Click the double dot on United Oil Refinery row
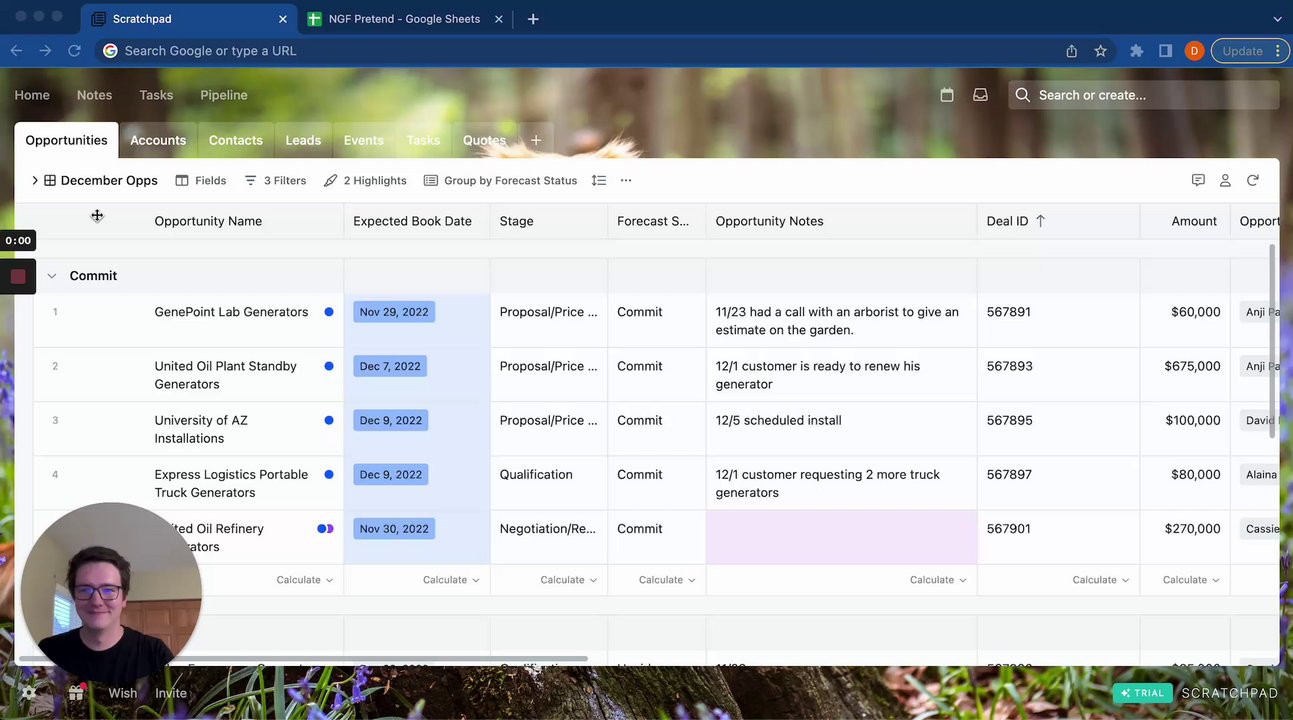 [x=325, y=528]
